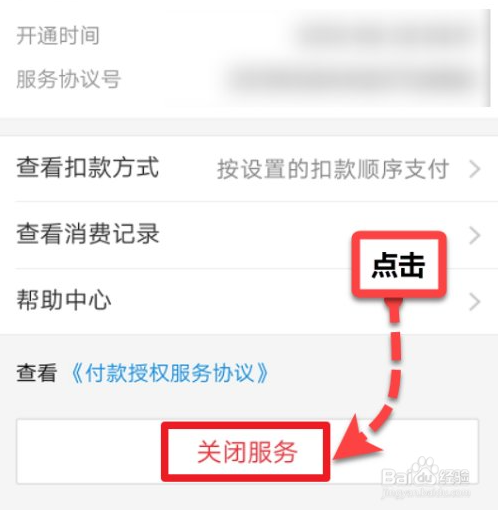Click the 点击 callout label

[x=399, y=264]
